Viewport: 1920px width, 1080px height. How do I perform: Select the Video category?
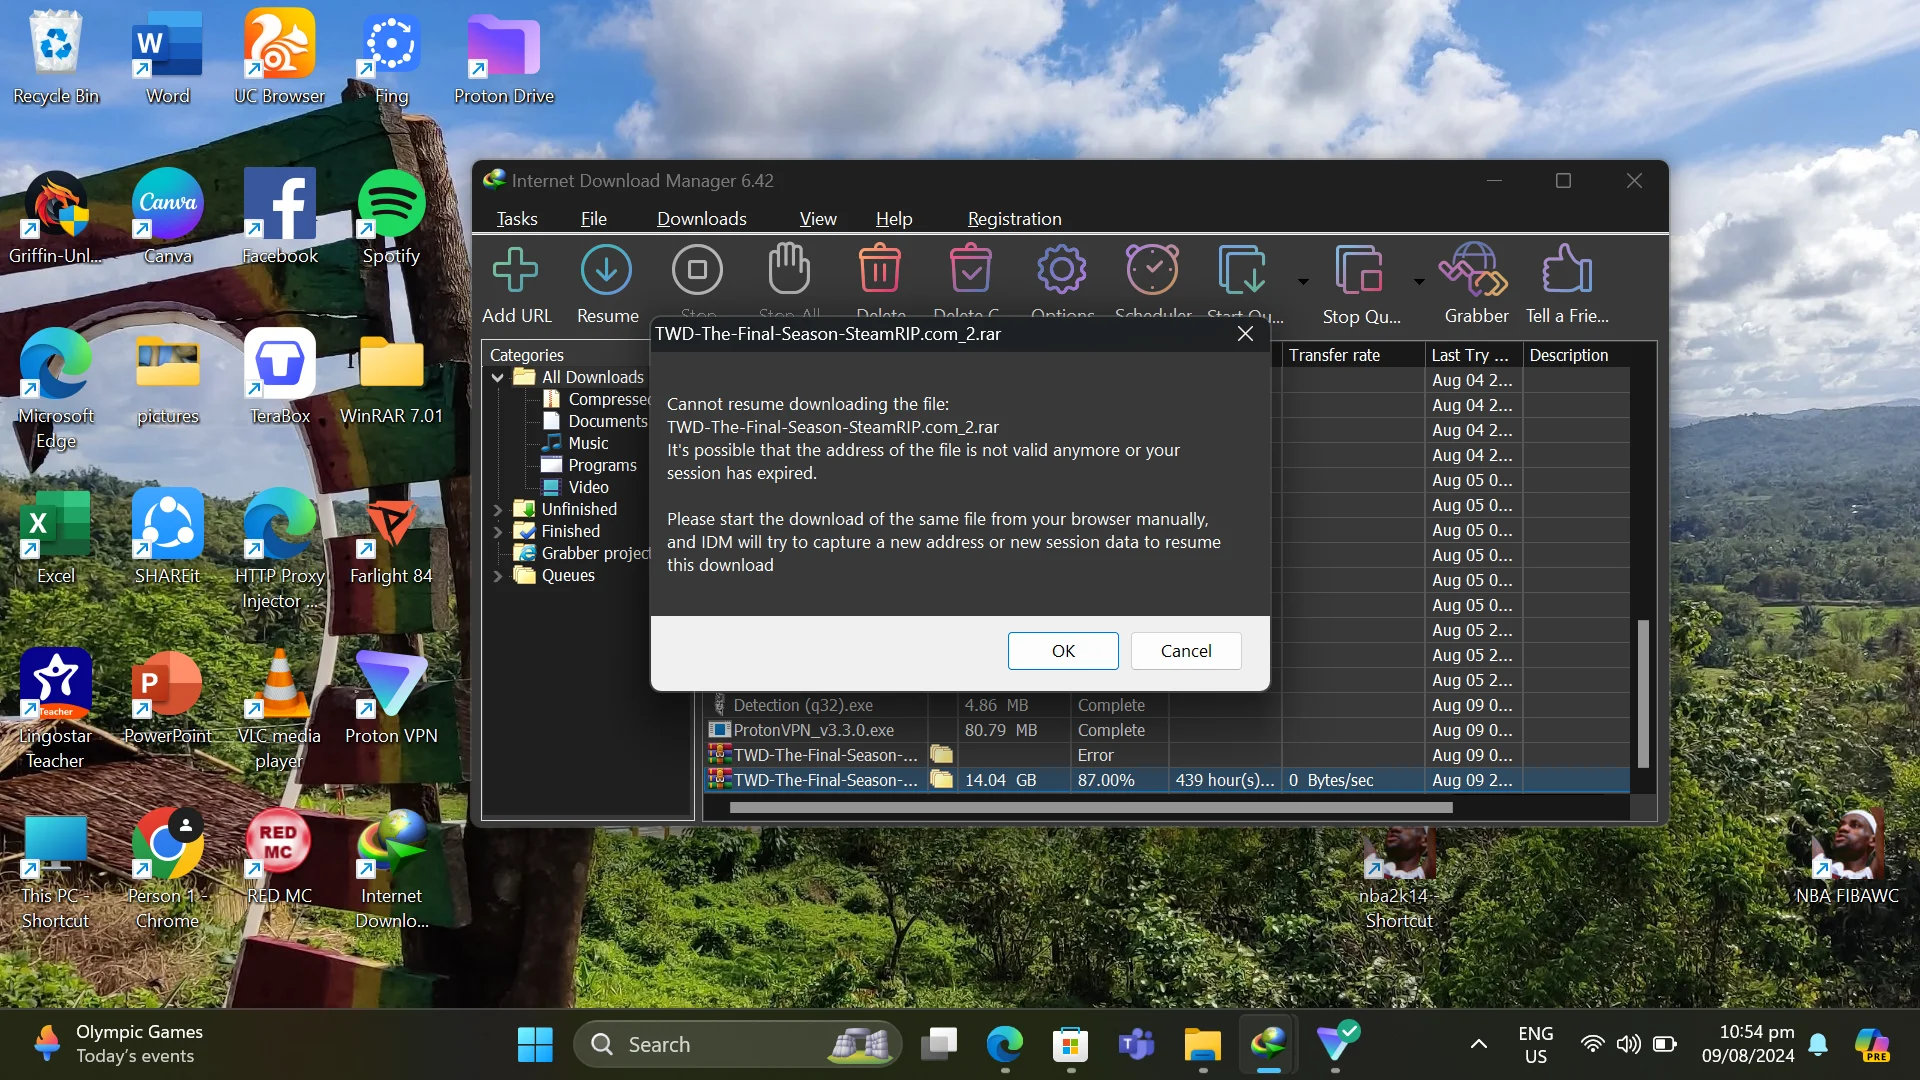(575, 487)
